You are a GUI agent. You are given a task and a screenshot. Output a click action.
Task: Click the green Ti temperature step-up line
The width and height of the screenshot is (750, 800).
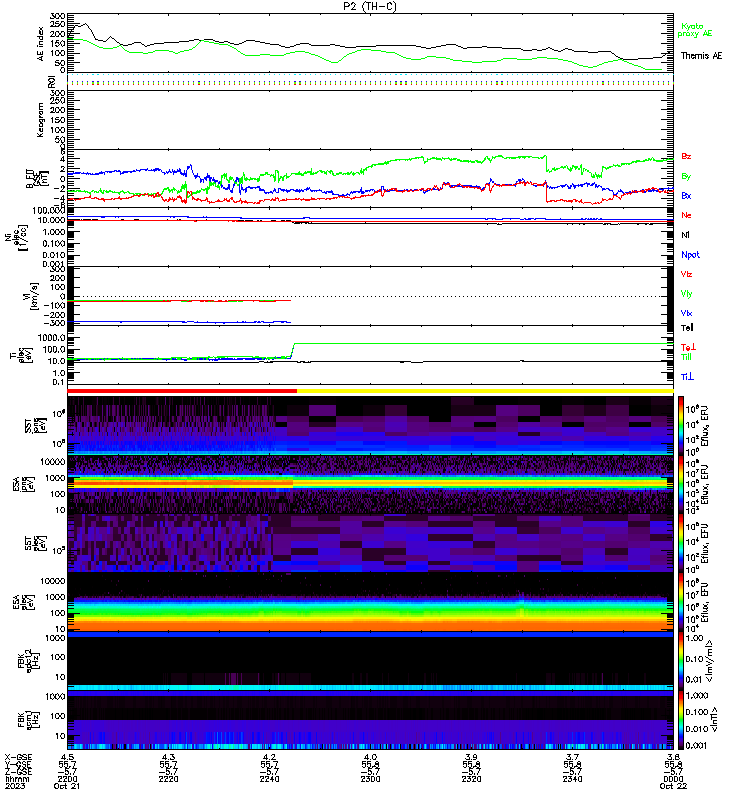click(293, 351)
